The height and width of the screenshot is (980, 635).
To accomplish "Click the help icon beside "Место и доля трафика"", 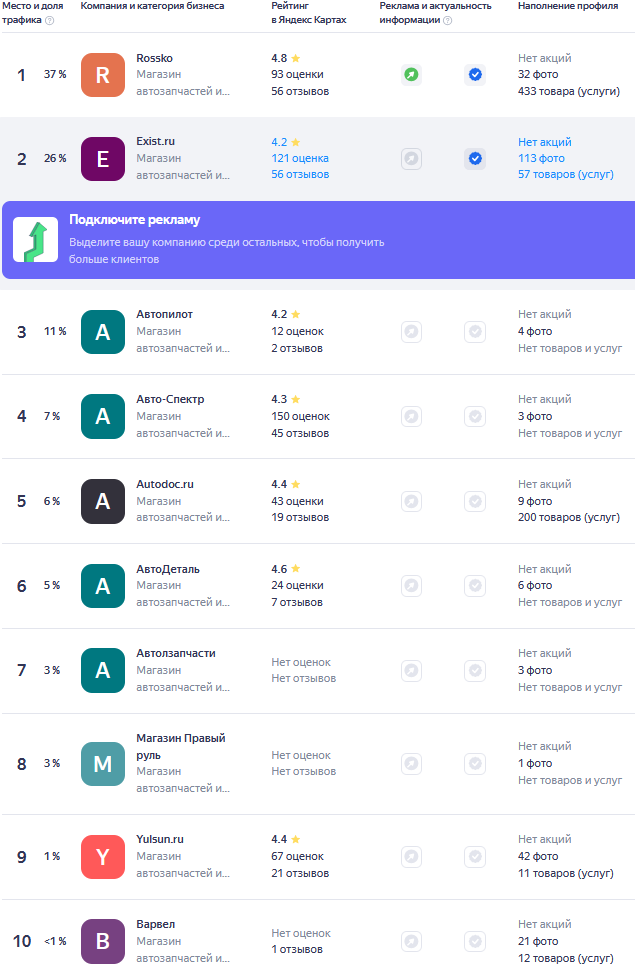I will click(x=50, y=20).
